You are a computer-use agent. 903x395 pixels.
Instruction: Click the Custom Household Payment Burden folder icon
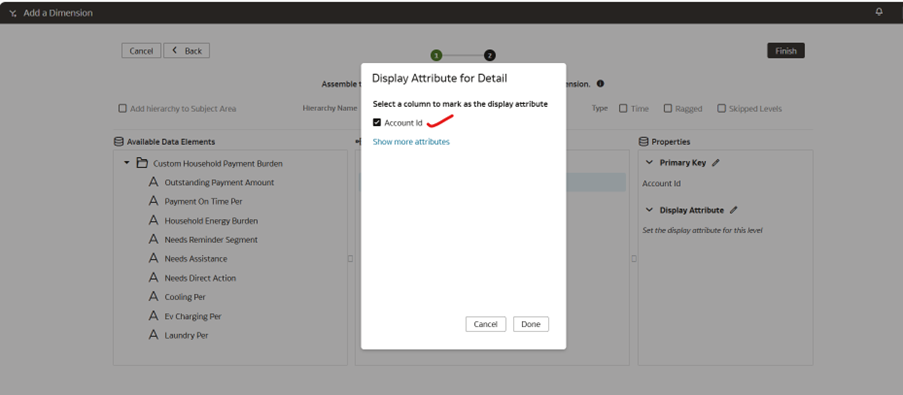point(142,164)
